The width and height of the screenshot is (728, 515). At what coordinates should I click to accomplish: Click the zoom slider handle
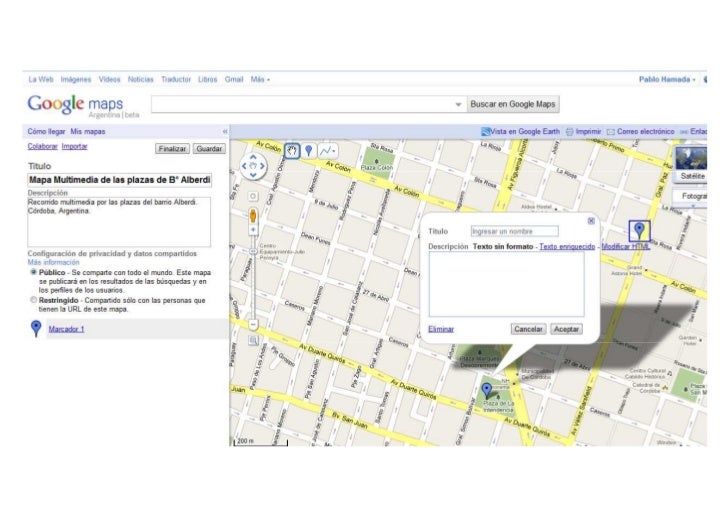[x=253, y=251]
